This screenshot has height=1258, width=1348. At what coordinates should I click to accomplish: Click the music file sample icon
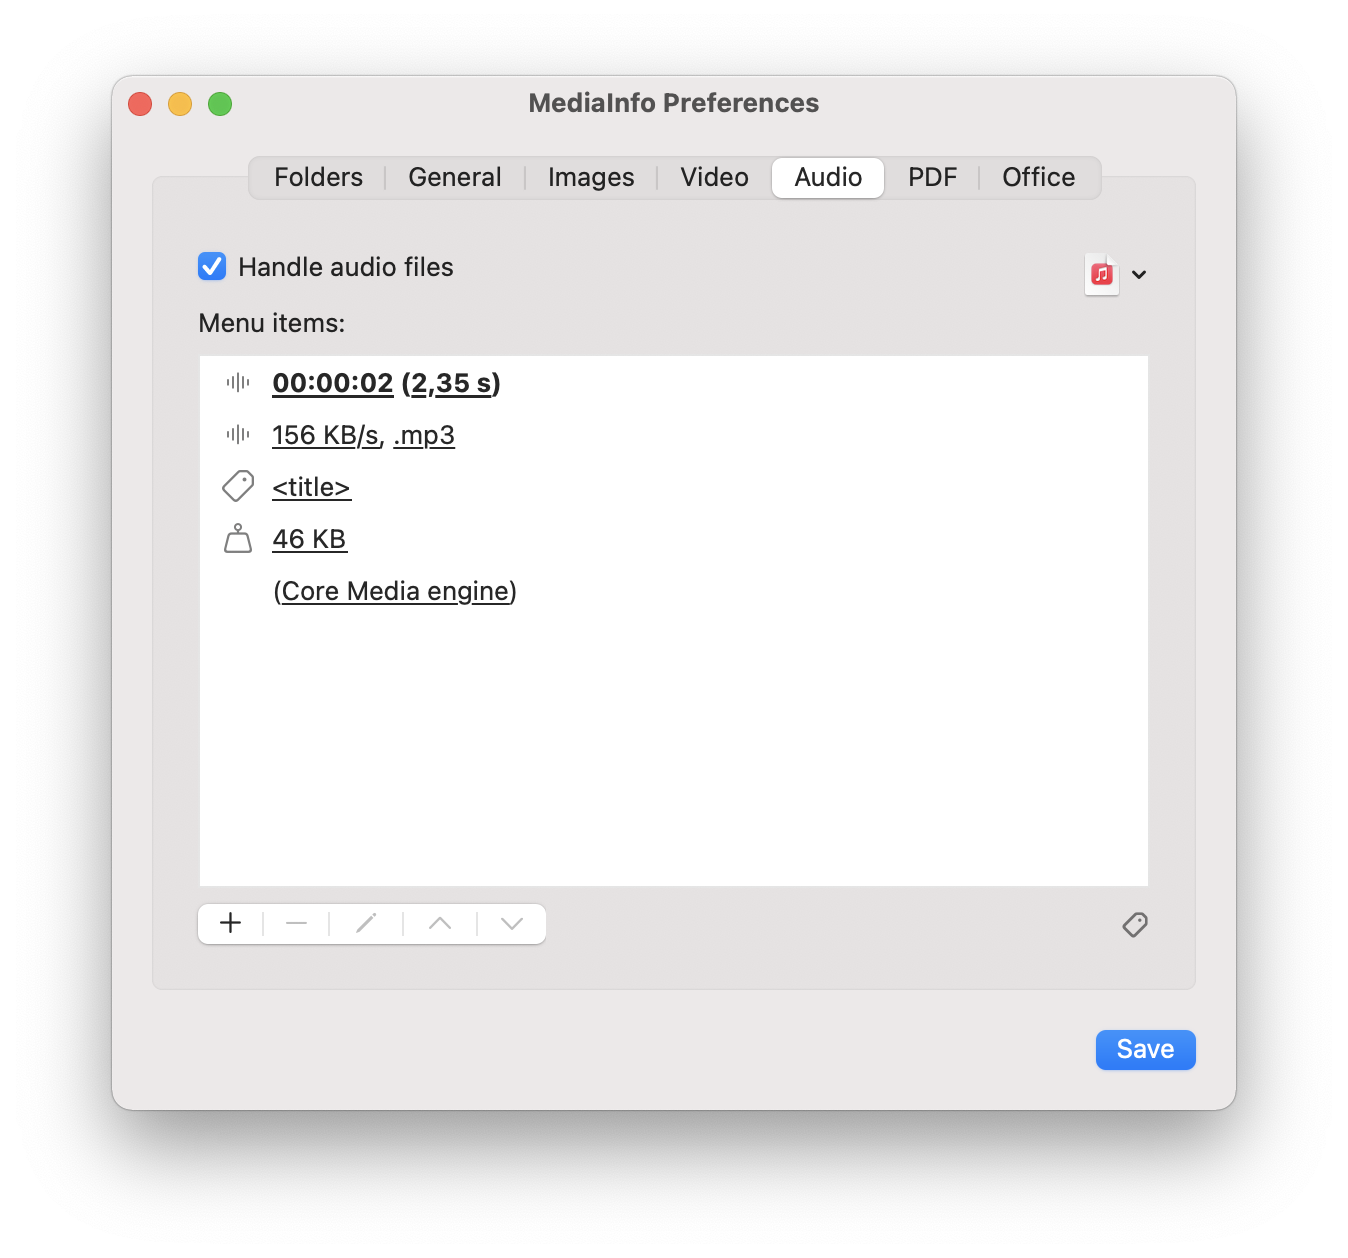tap(1102, 274)
